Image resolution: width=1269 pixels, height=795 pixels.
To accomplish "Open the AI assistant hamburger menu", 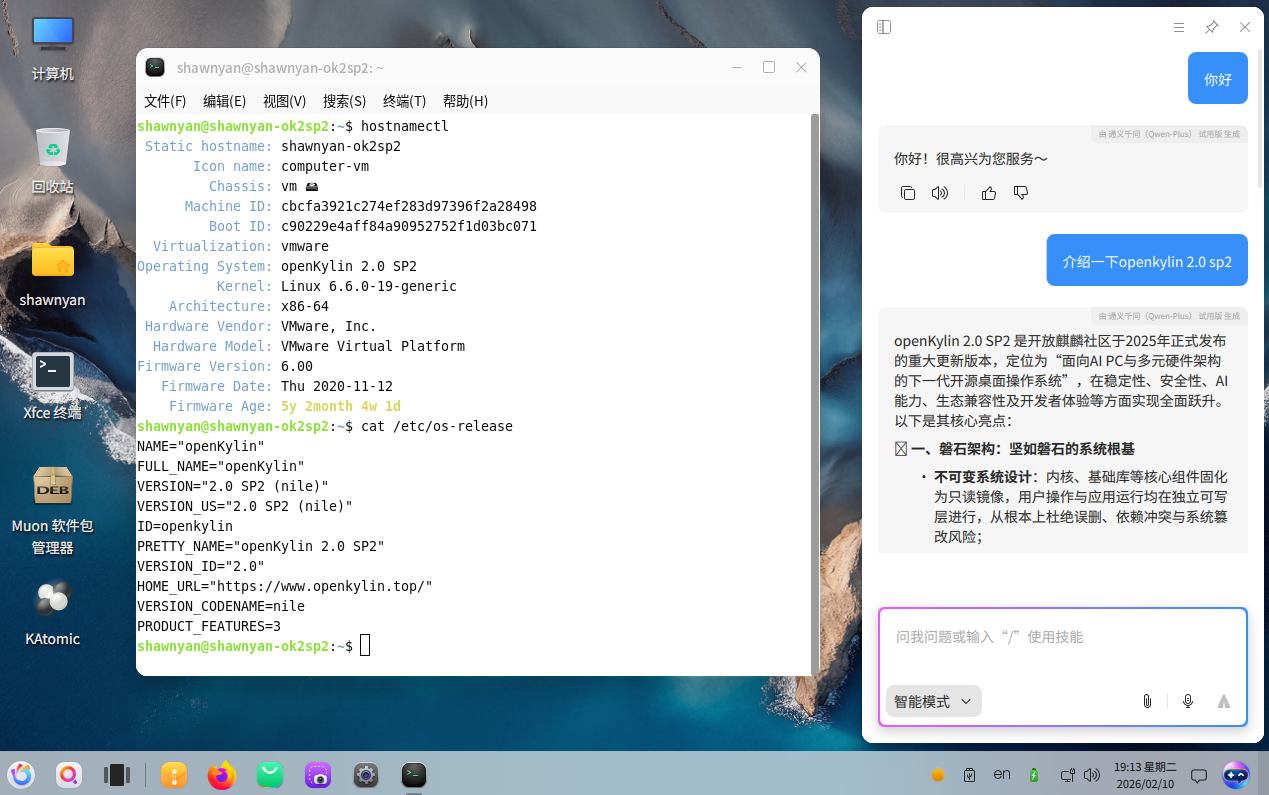I will [1179, 27].
